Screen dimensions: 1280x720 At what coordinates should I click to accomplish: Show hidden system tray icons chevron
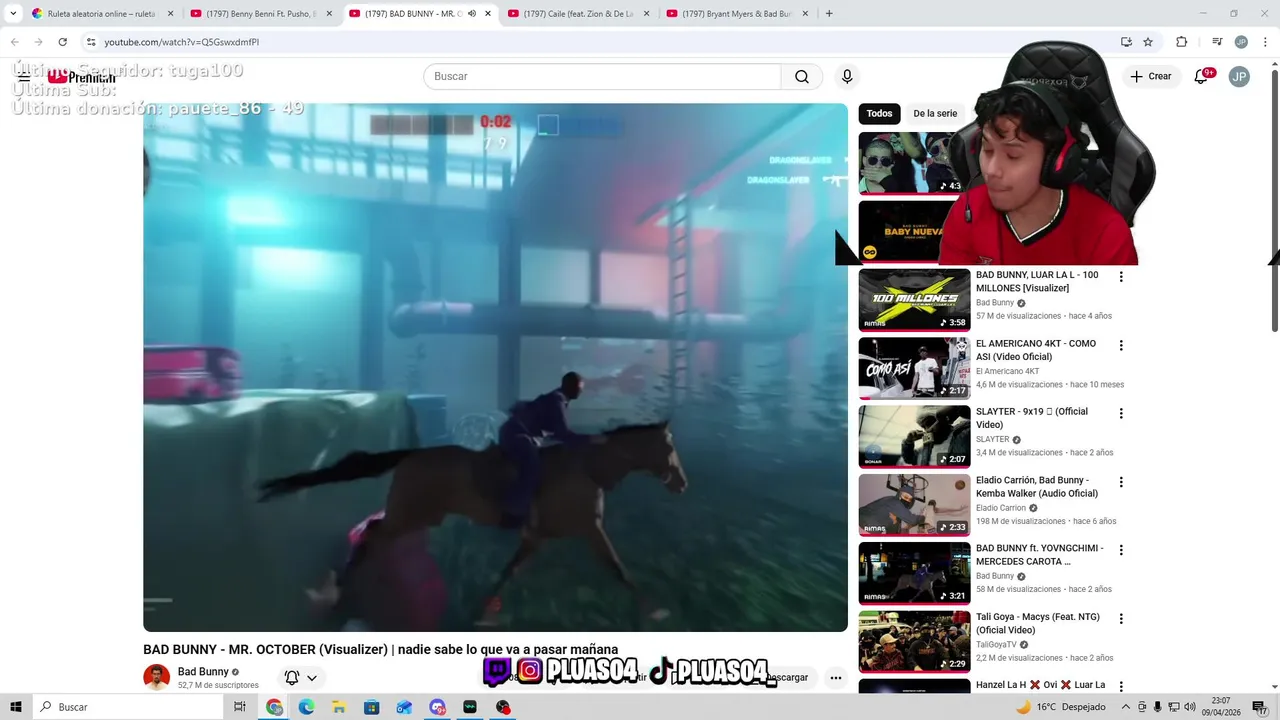pos(1126,707)
